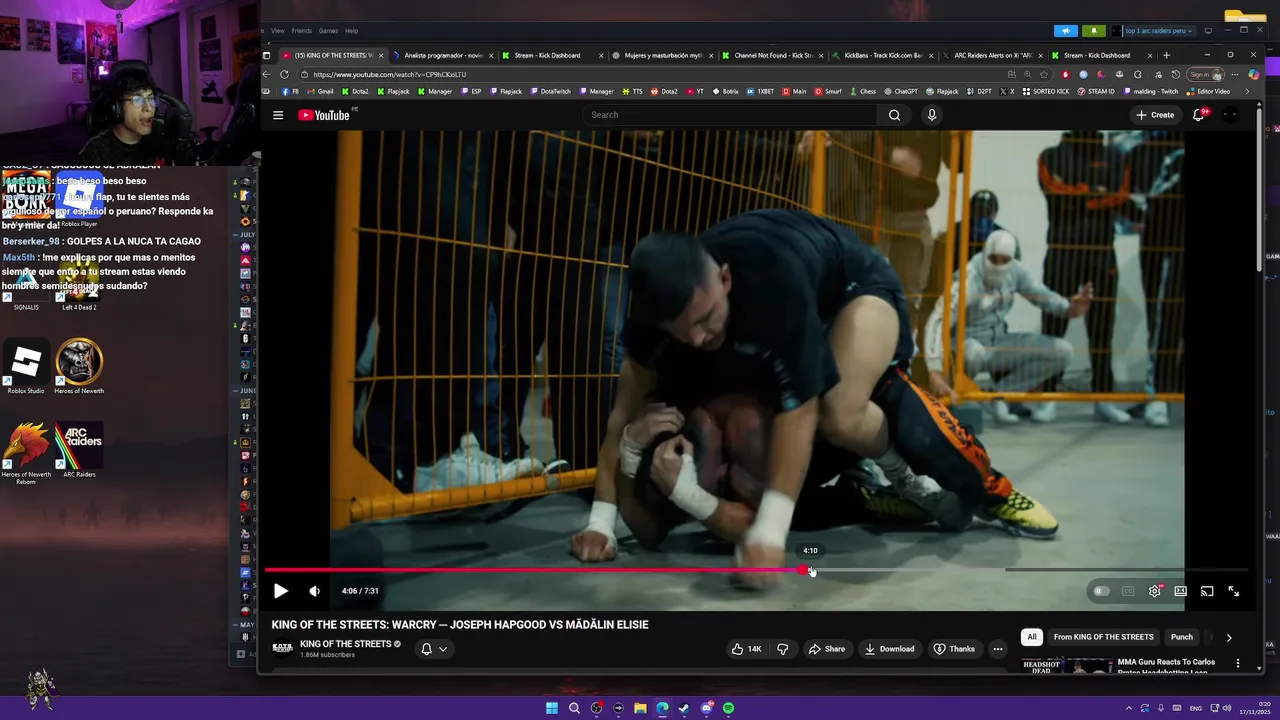Show next filter chips arrow
The width and height of the screenshot is (1280, 720).
[1229, 637]
